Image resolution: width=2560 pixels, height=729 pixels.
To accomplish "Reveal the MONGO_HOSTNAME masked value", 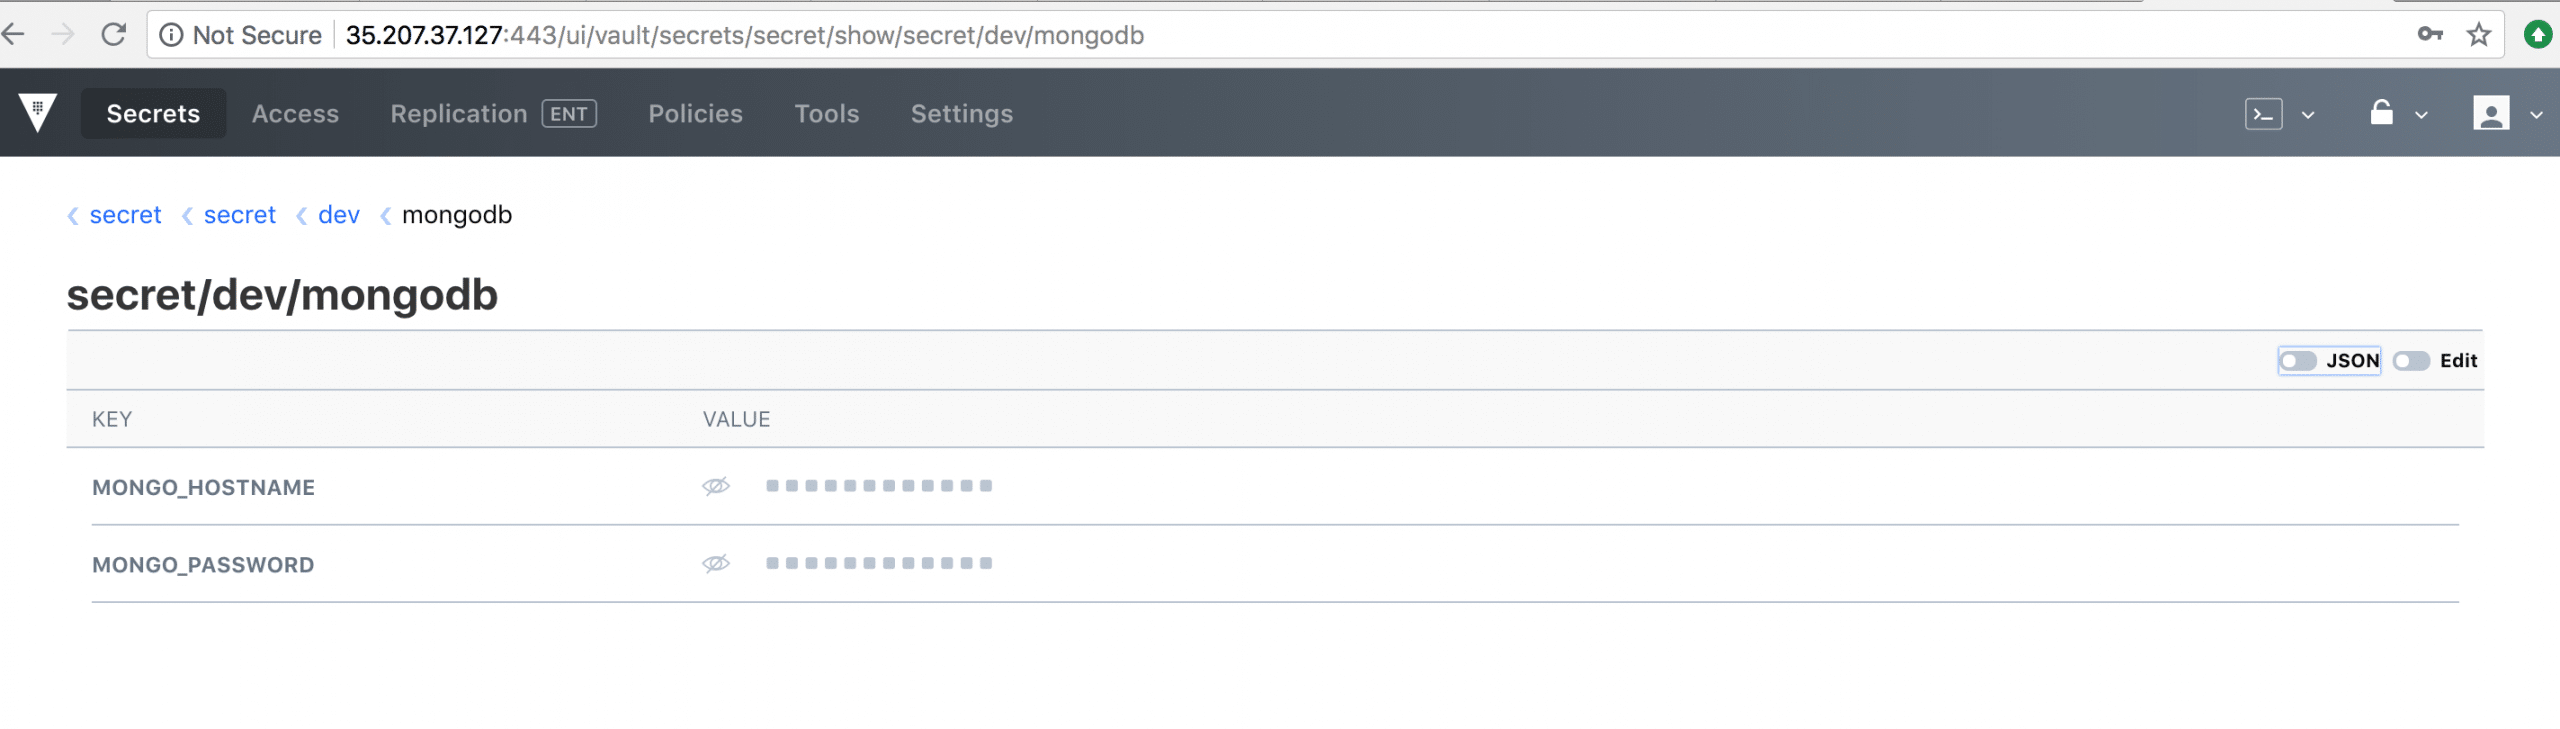I will 715,486.
